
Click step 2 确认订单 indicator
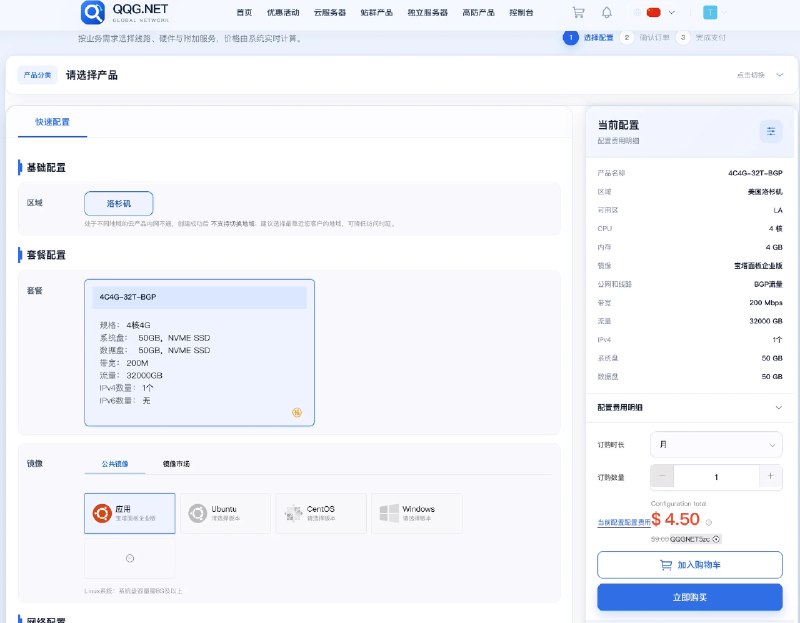[x=645, y=37]
